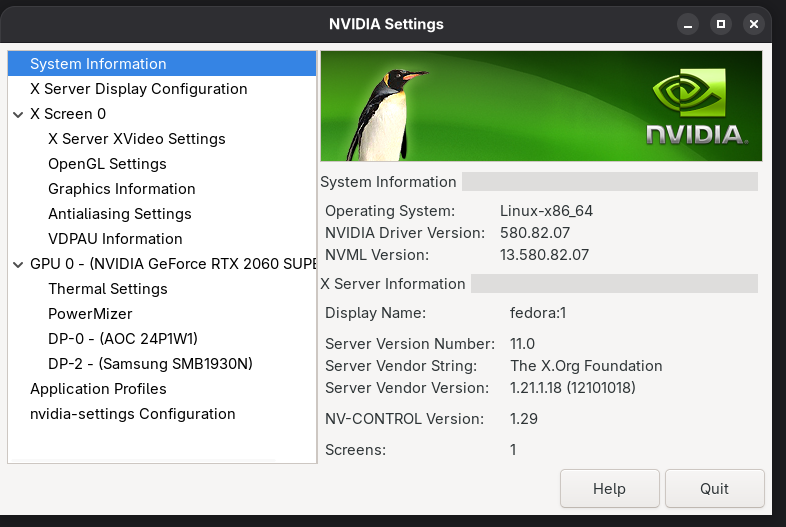
Task: Click the display name fedora:1 value
Action: pyautogui.click(x=538, y=313)
